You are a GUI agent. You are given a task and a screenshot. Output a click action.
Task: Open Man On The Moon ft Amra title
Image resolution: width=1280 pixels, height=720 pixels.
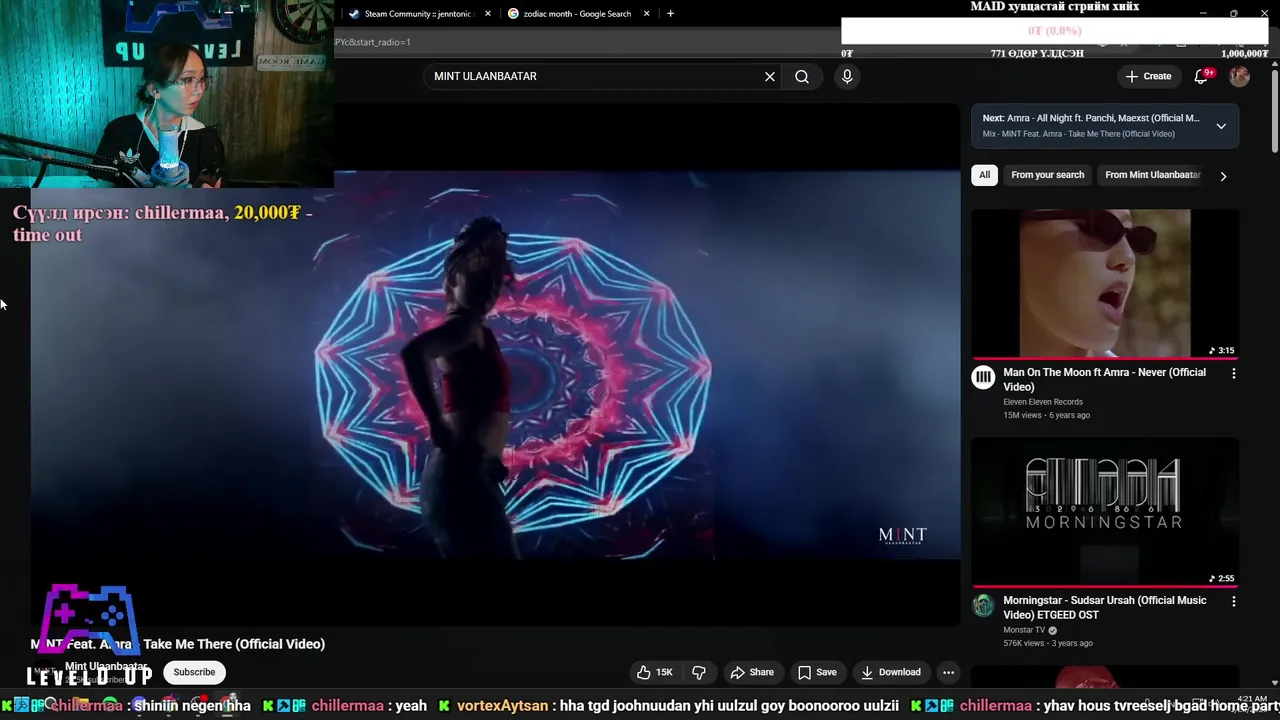[x=1104, y=379]
